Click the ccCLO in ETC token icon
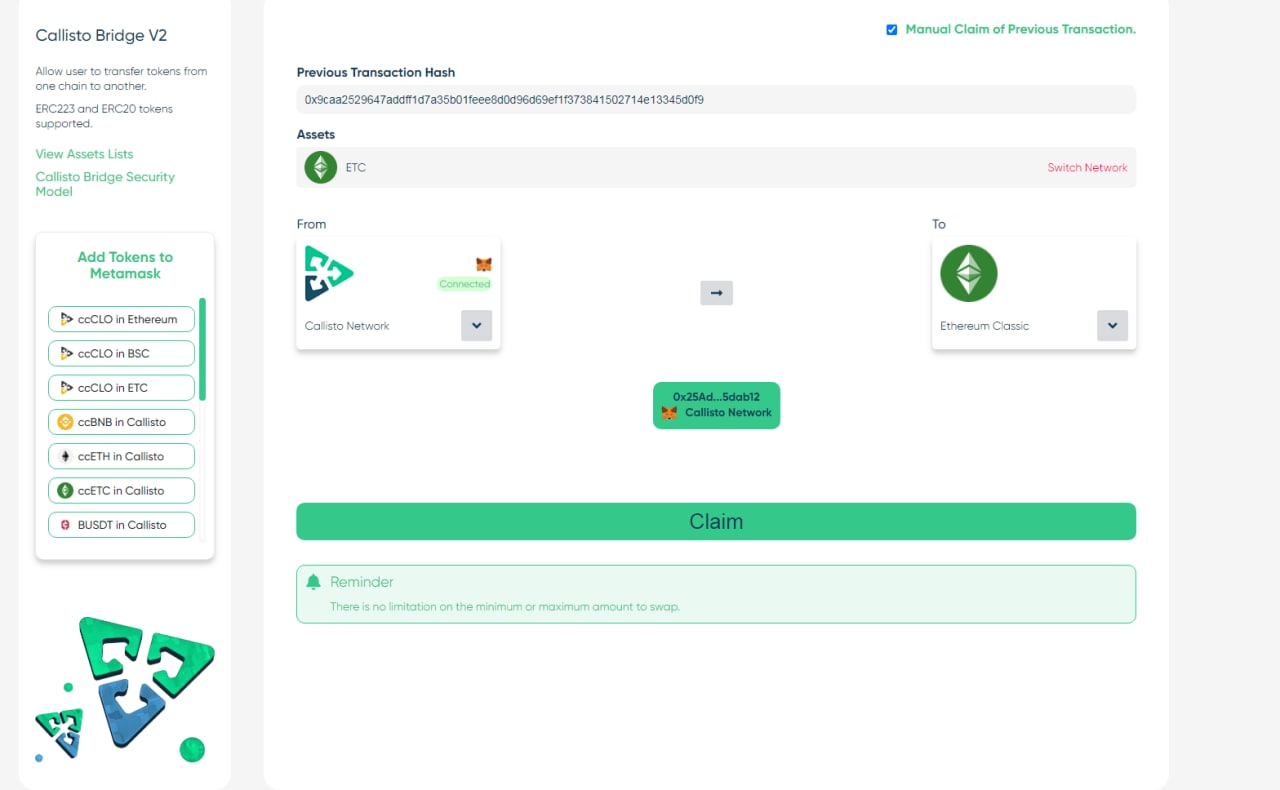Screen dimensions: 1280x790 [66, 387]
